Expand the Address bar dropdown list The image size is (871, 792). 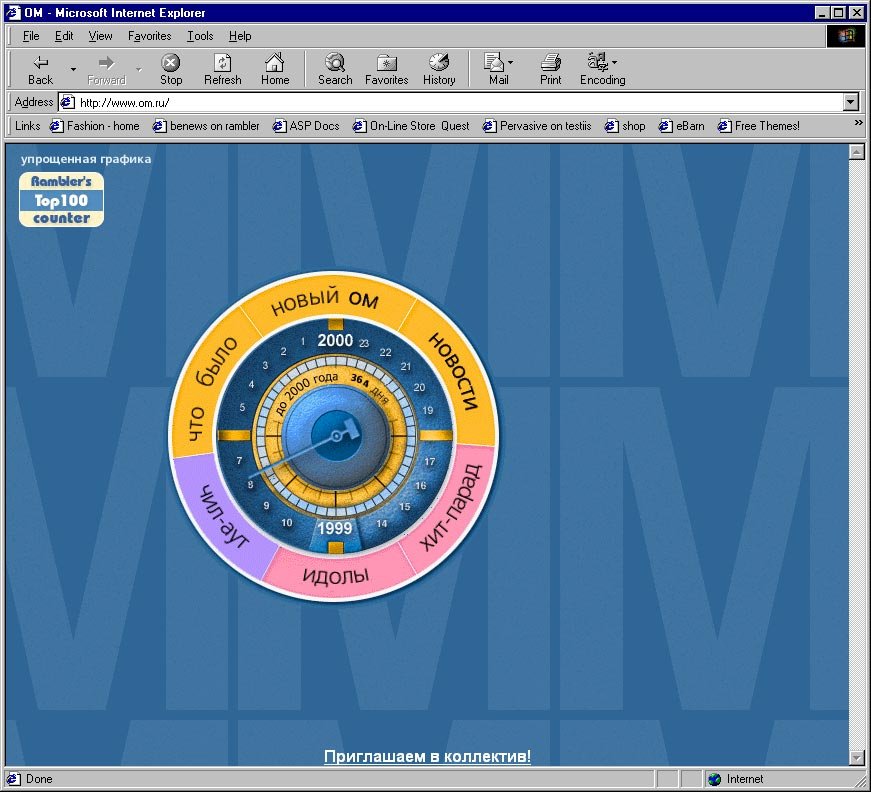[x=850, y=102]
